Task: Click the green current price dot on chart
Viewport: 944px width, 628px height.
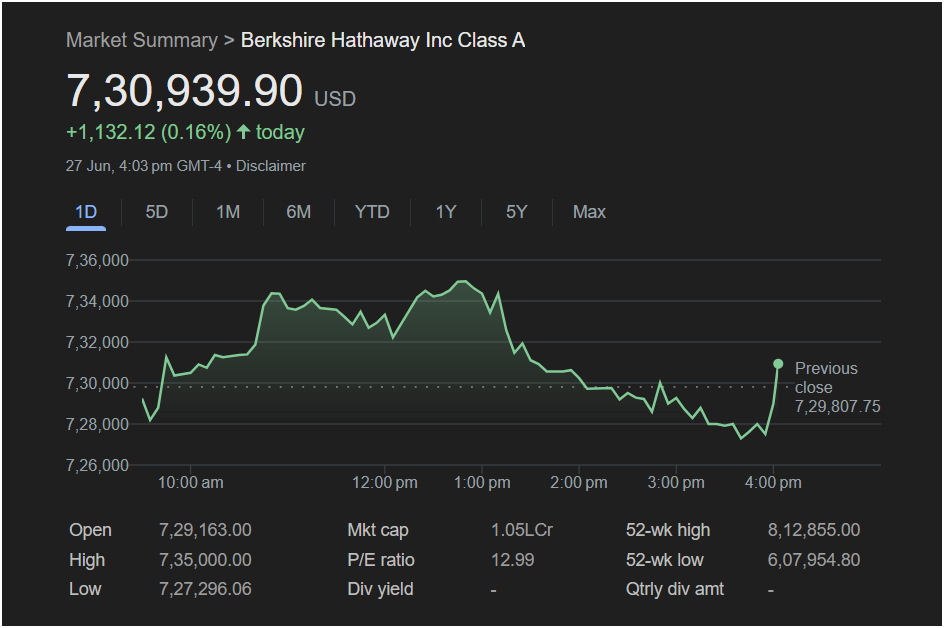Action: click(778, 364)
